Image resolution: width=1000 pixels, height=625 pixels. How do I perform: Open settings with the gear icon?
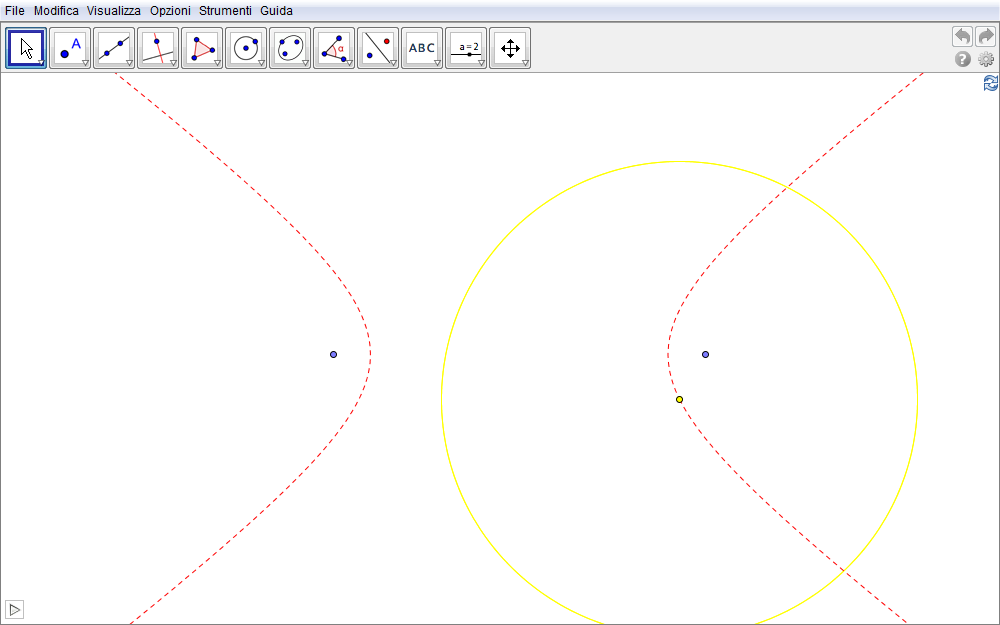pyautogui.click(x=986, y=60)
